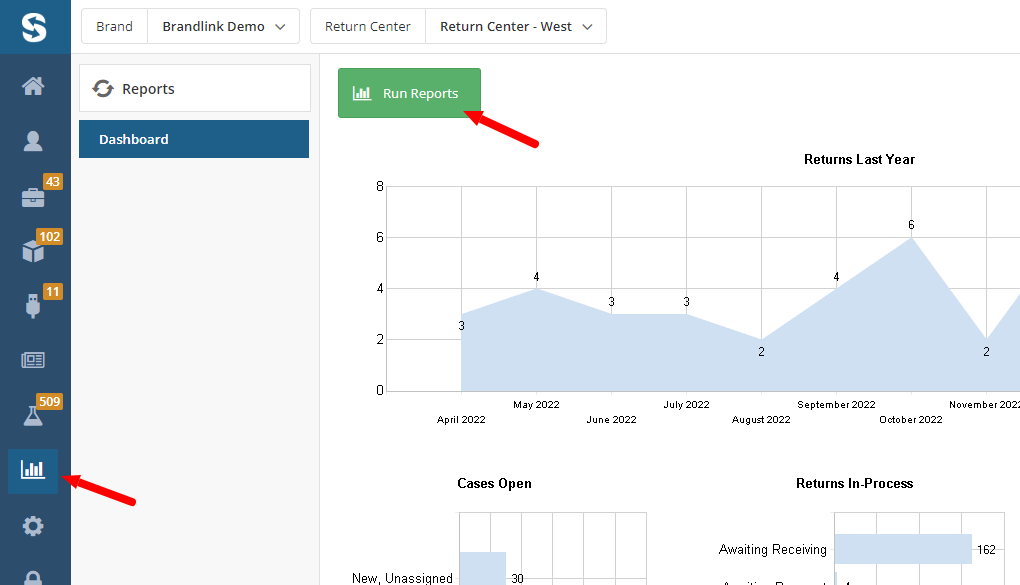Click the refresh icon beside Reports heading
Image resolution: width=1020 pixels, height=585 pixels.
pyautogui.click(x=103, y=87)
